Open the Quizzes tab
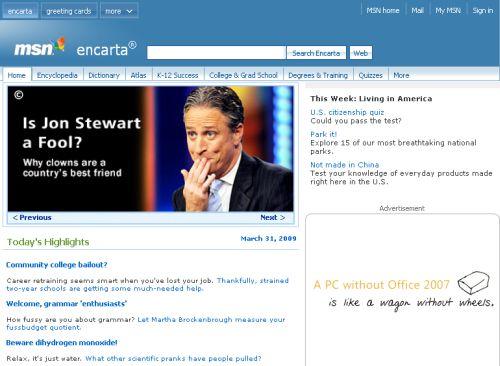Viewport: 500px width, 366px height. tap(370, 75)
